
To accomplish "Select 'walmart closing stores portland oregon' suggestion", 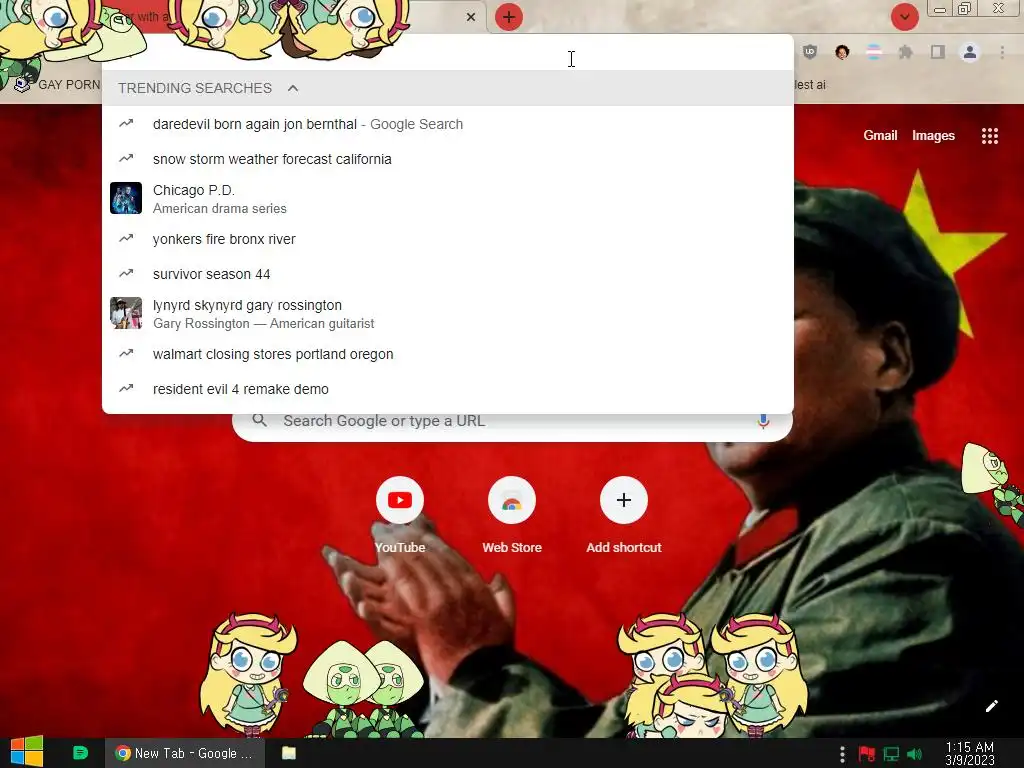I will 448,354.
